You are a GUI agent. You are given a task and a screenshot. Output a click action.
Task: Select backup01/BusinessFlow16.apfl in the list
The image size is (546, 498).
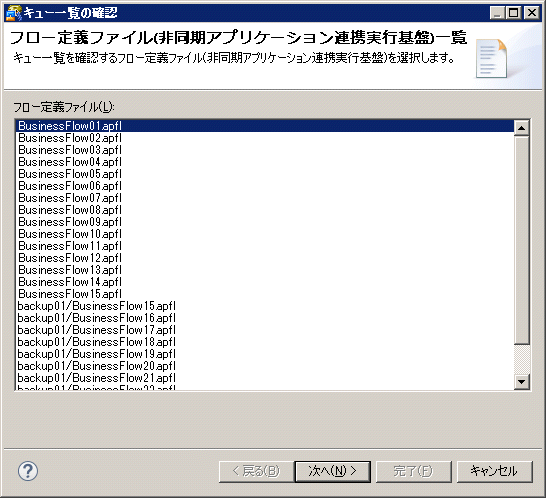click(265, 318)
